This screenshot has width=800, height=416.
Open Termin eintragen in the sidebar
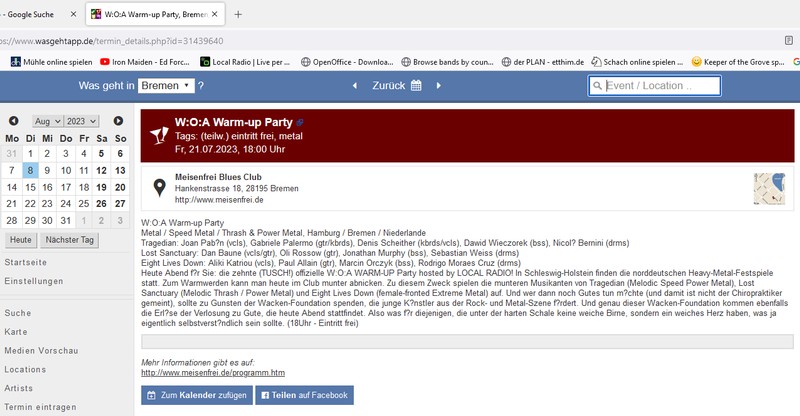point(40,407)
